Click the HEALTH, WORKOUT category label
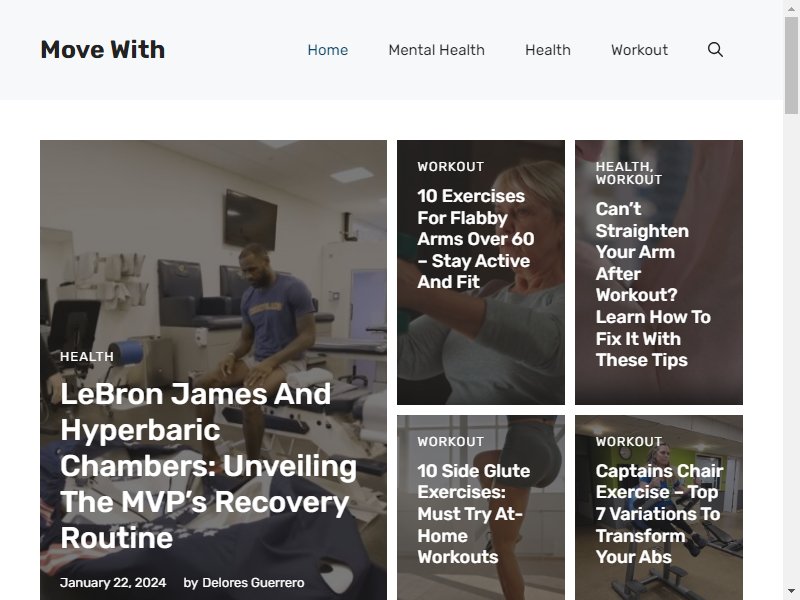Viewport: 800px width, 600px height. coord(629,173)
